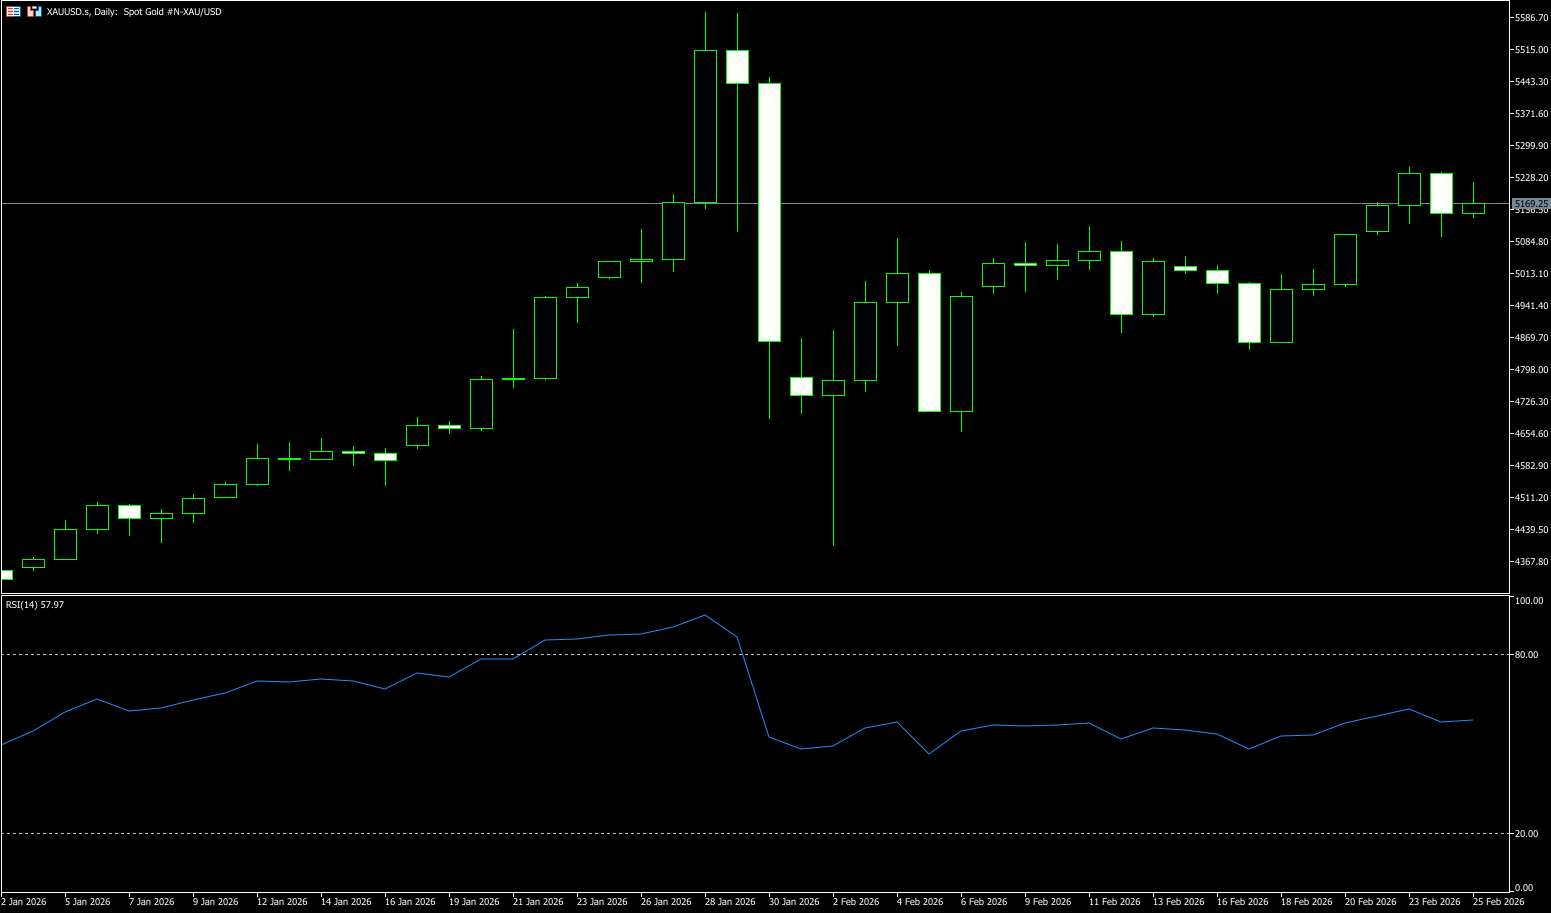Select the dashed RSI 20.00 level line

[750, 833]
